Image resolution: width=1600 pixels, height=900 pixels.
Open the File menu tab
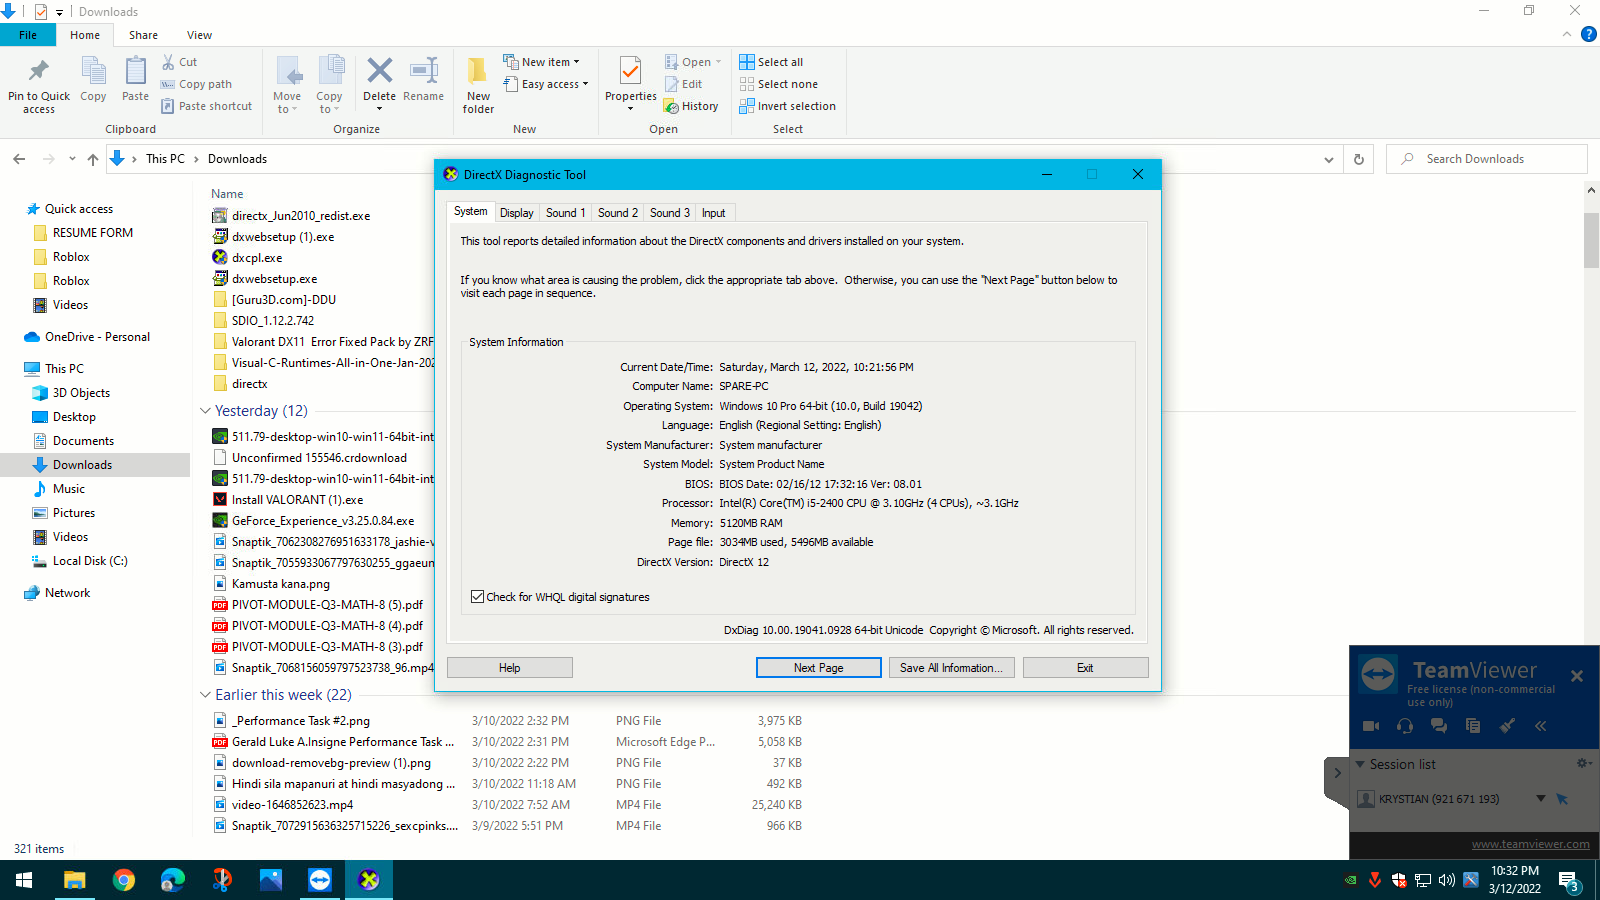[x=28, y=35]
